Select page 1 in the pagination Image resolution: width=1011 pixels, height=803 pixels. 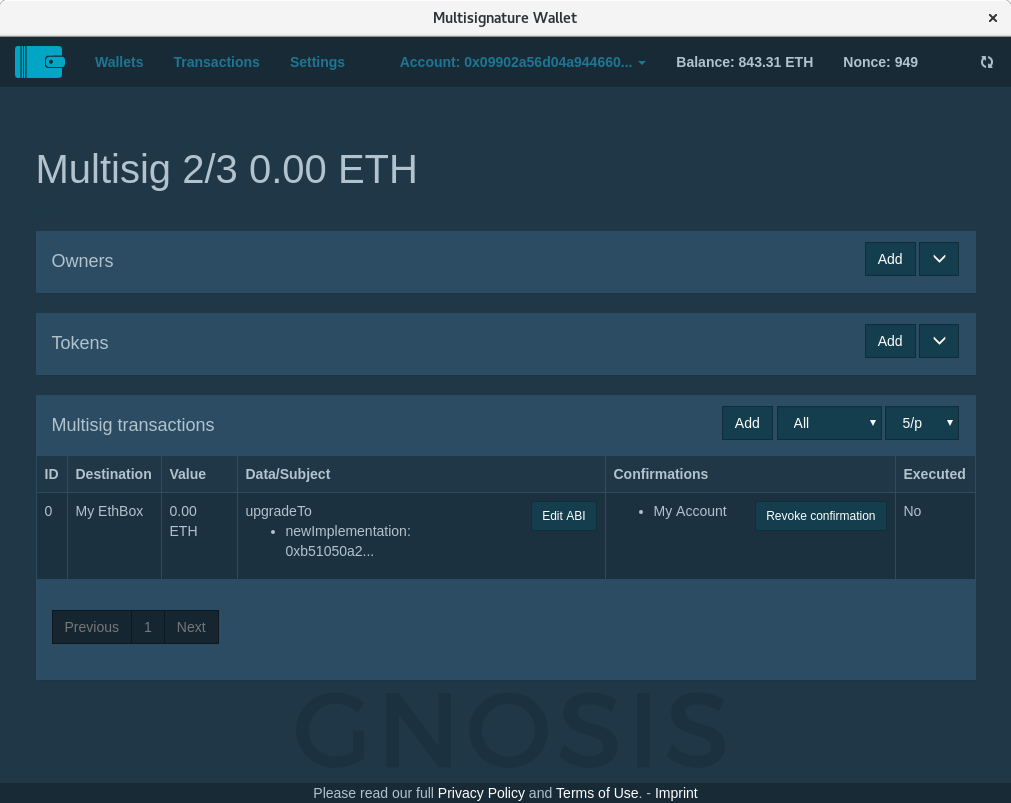[x=148, y=627]
